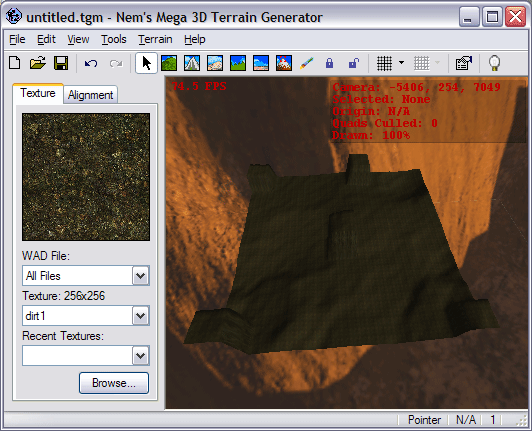
Task: Click the Browse... button
Action: click(x=114, y=383)
